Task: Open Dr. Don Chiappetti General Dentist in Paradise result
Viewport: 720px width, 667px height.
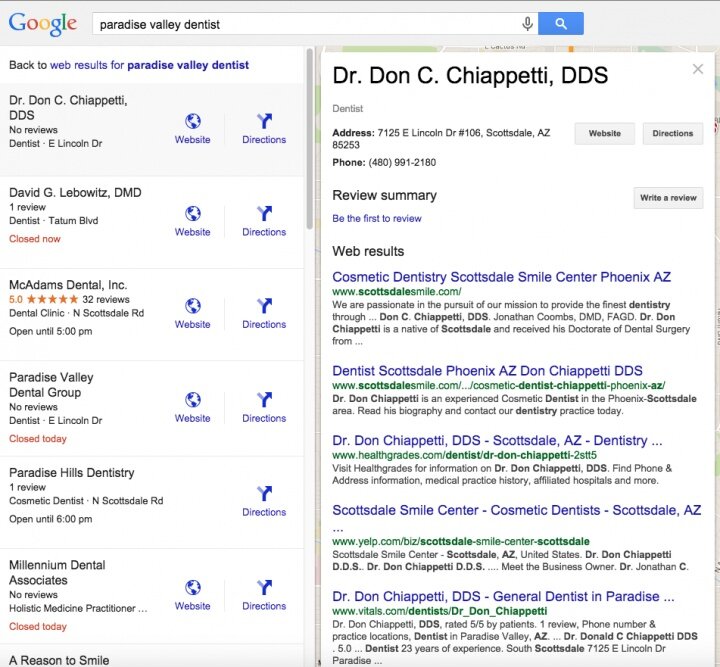Action: 503,596
